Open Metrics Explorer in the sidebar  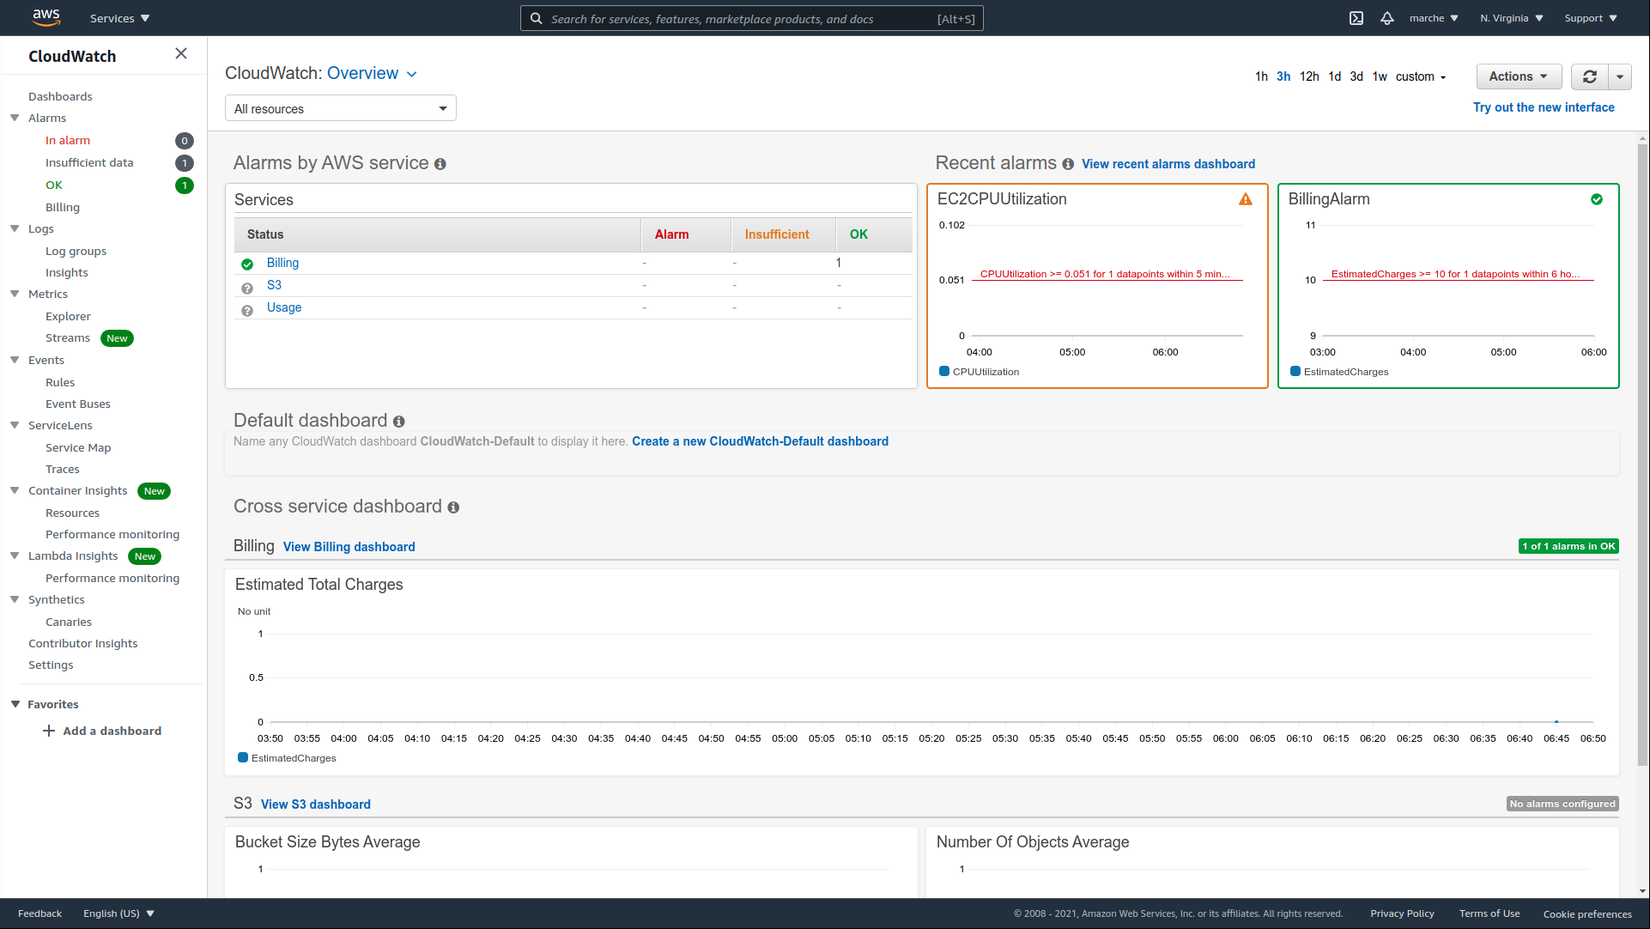68,316
